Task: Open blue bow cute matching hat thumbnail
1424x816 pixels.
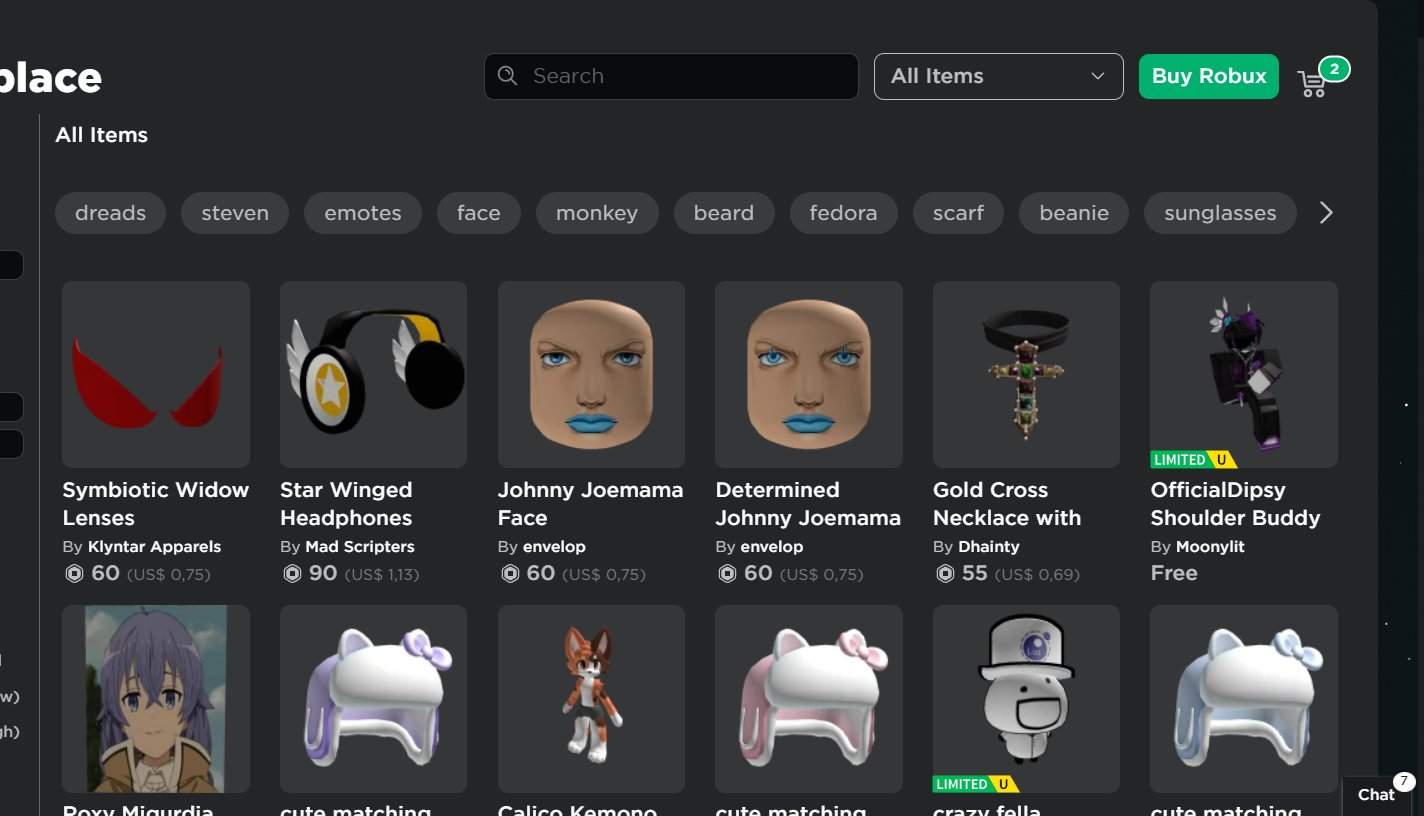Action: (1244, 699)
